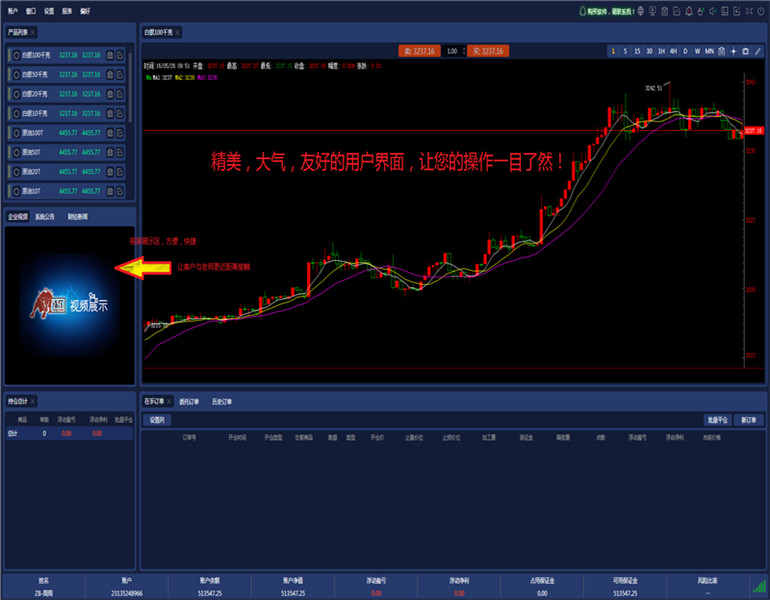
Task: Click the orange 卖 3237.16 sell button
Action: coord(419,51)
